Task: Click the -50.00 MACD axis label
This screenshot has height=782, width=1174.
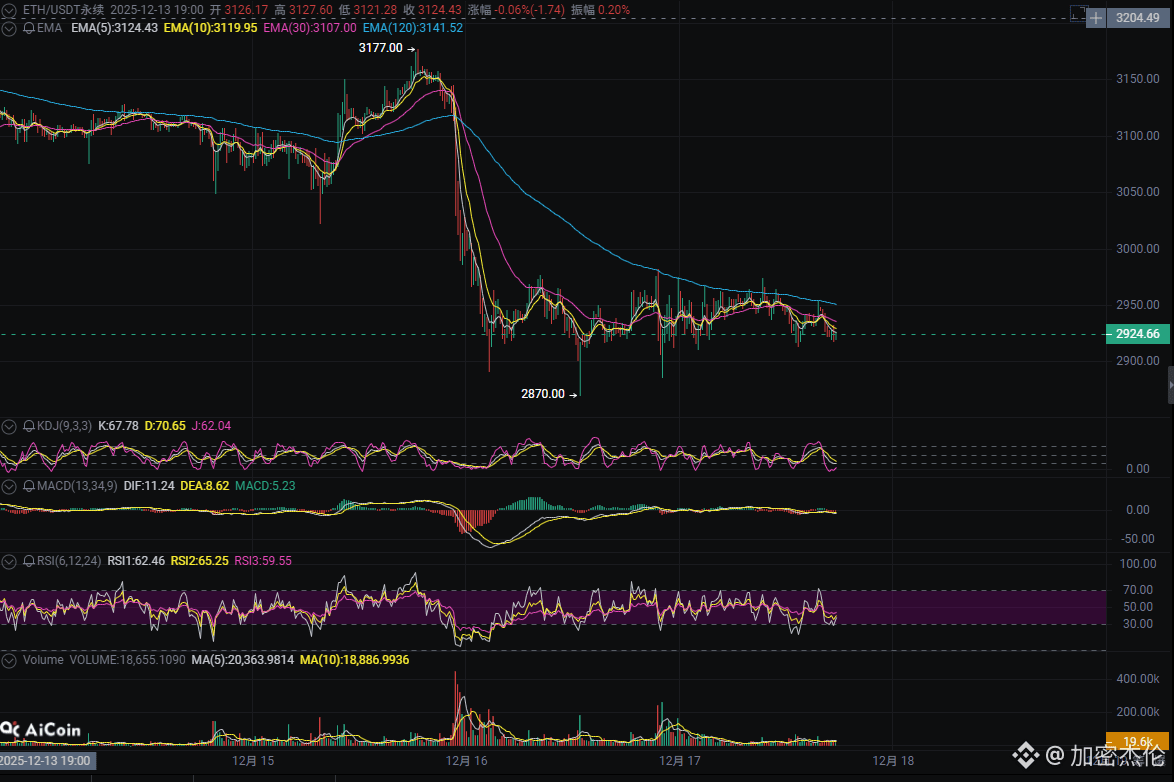Action: [x=1137, y=539]
